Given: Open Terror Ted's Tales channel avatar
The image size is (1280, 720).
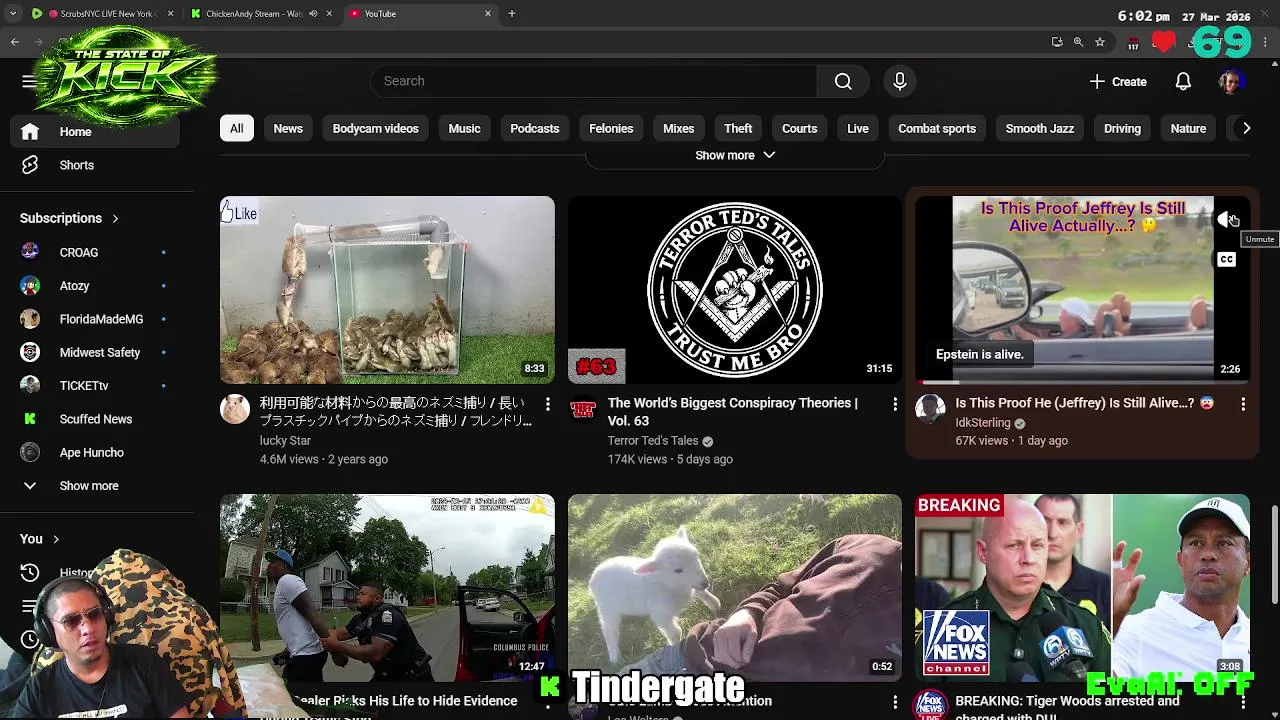Looking at the screenshot, I should coord(583,409).
